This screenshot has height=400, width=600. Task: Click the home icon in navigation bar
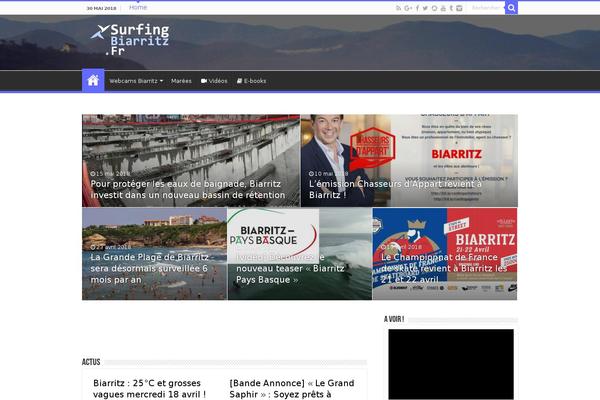click(93, 80)
